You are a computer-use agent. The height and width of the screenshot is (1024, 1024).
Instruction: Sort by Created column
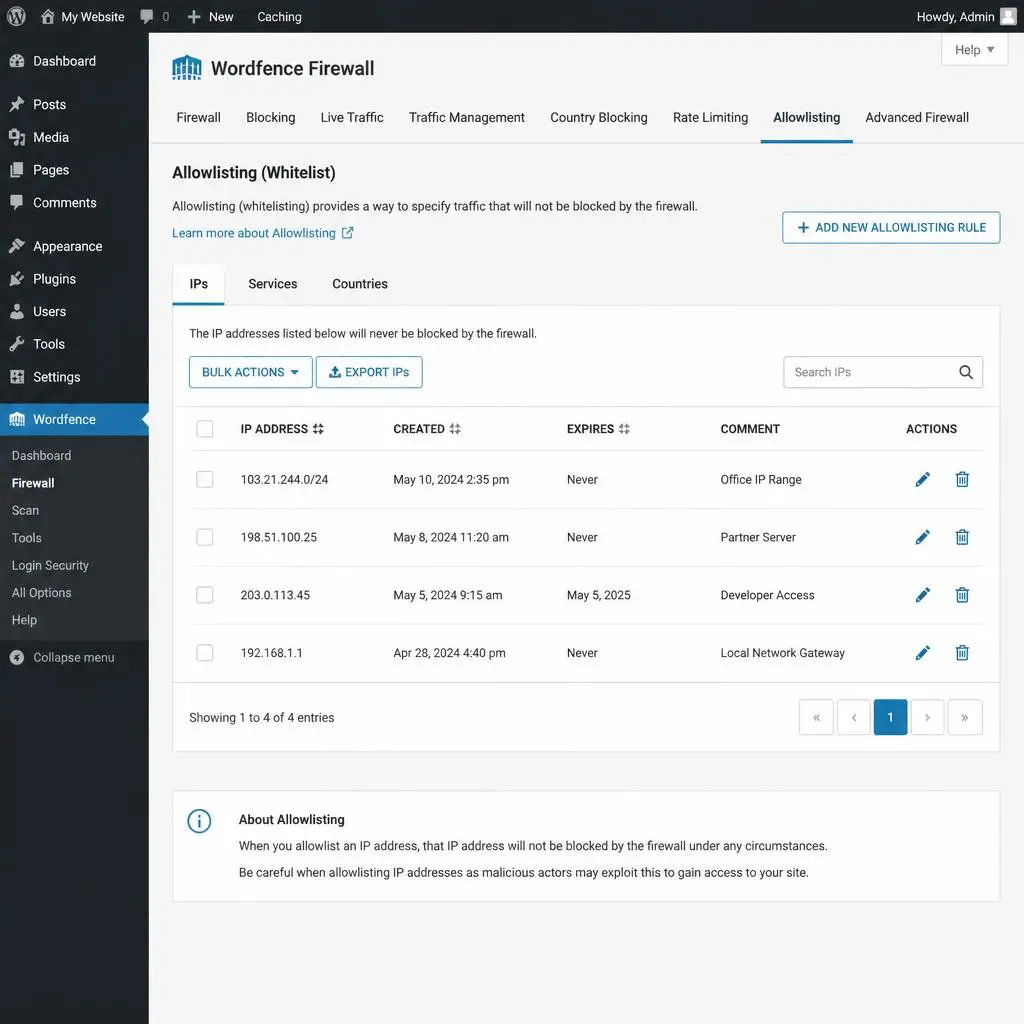[426, 429]
